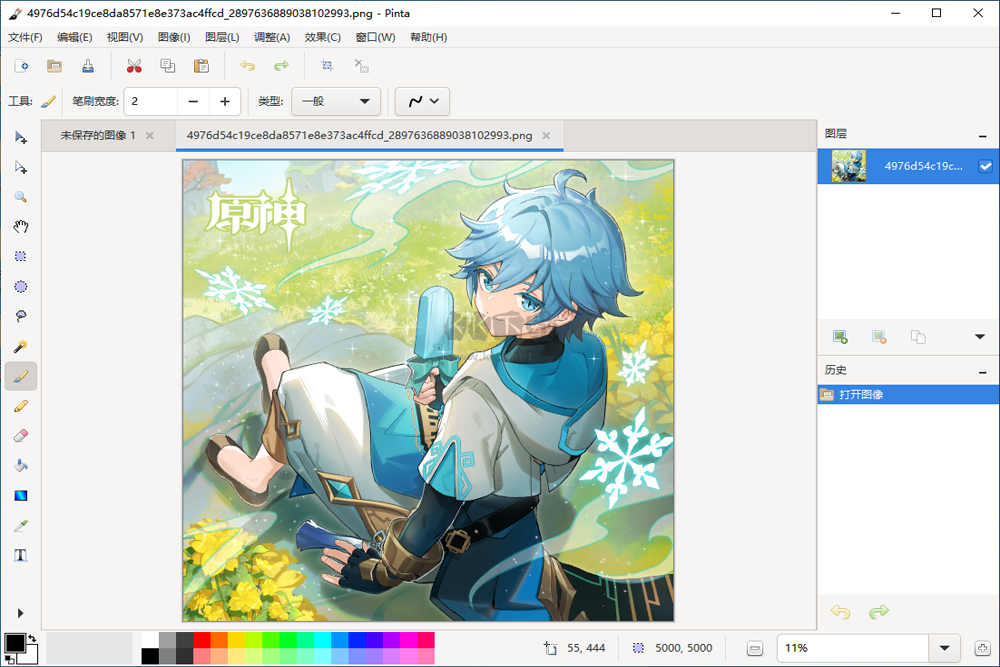
Task: Select the Magic Wand tool
Action: coord(20,346)
